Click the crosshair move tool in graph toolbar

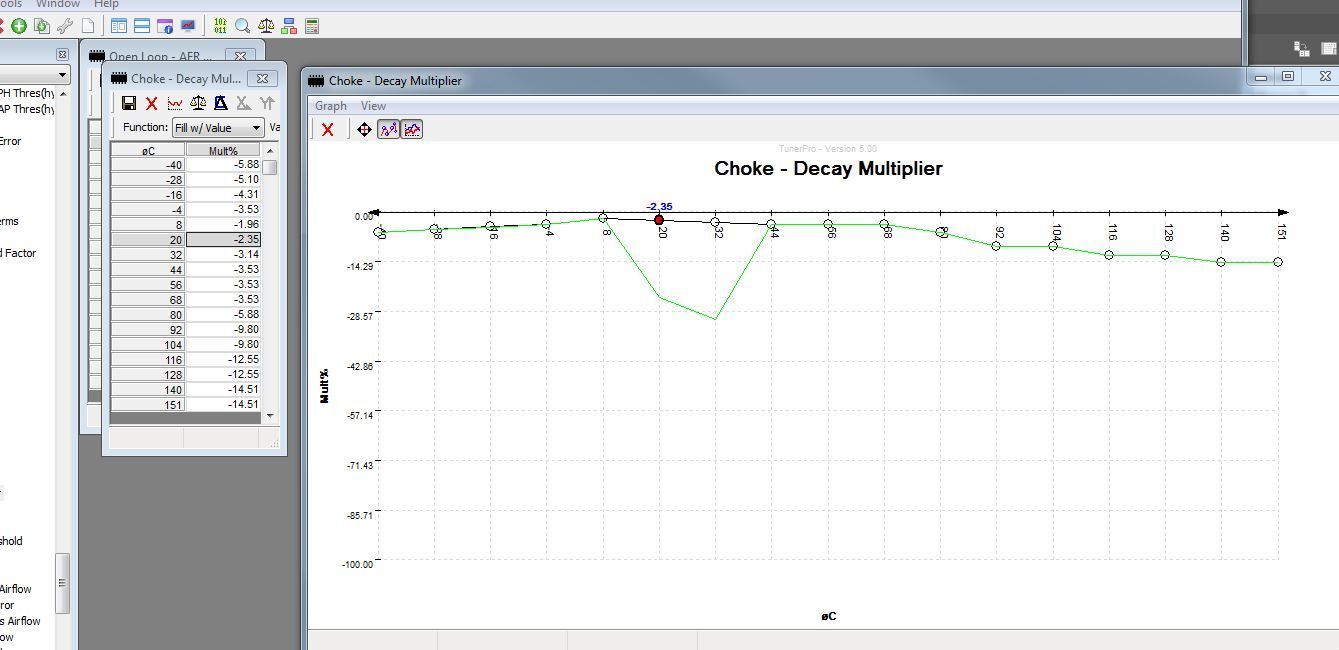(364, 129)
